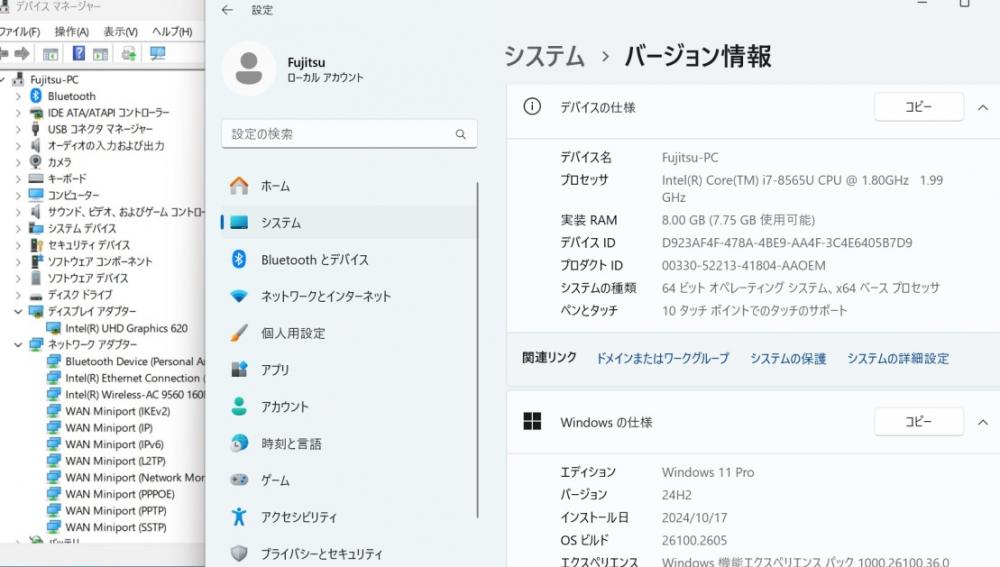This screenshot has width=1000, height=567.
Task: Expand the ディスク ドライブ node
Action: click(x=18, y=295)
